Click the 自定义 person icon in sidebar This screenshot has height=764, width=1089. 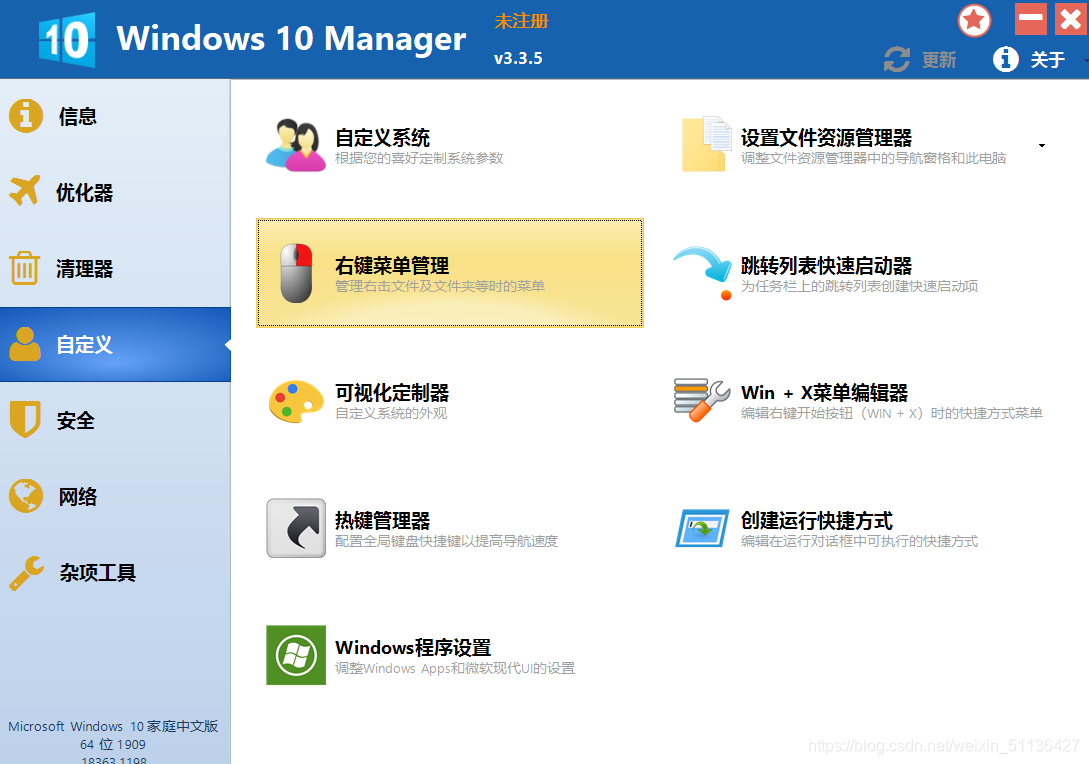(25, 344)
